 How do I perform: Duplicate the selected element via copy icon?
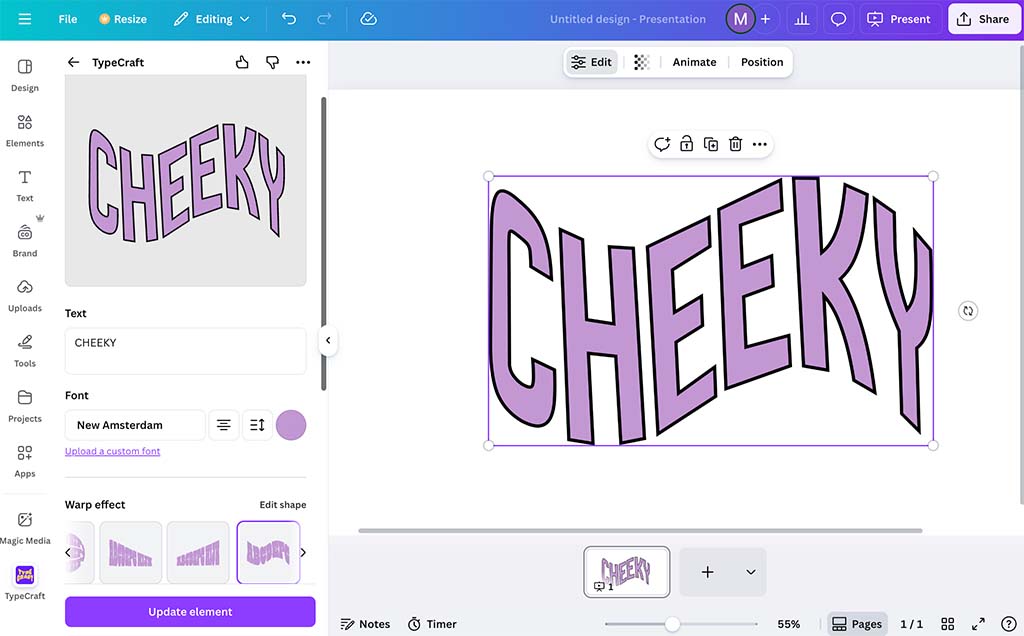[x=711, y=143]
